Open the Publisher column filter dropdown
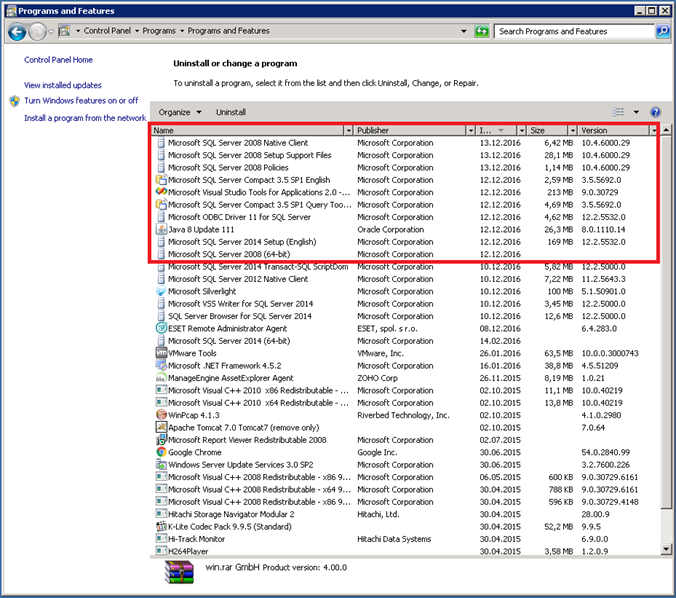676x598 pixels. (x=471, y=130)
